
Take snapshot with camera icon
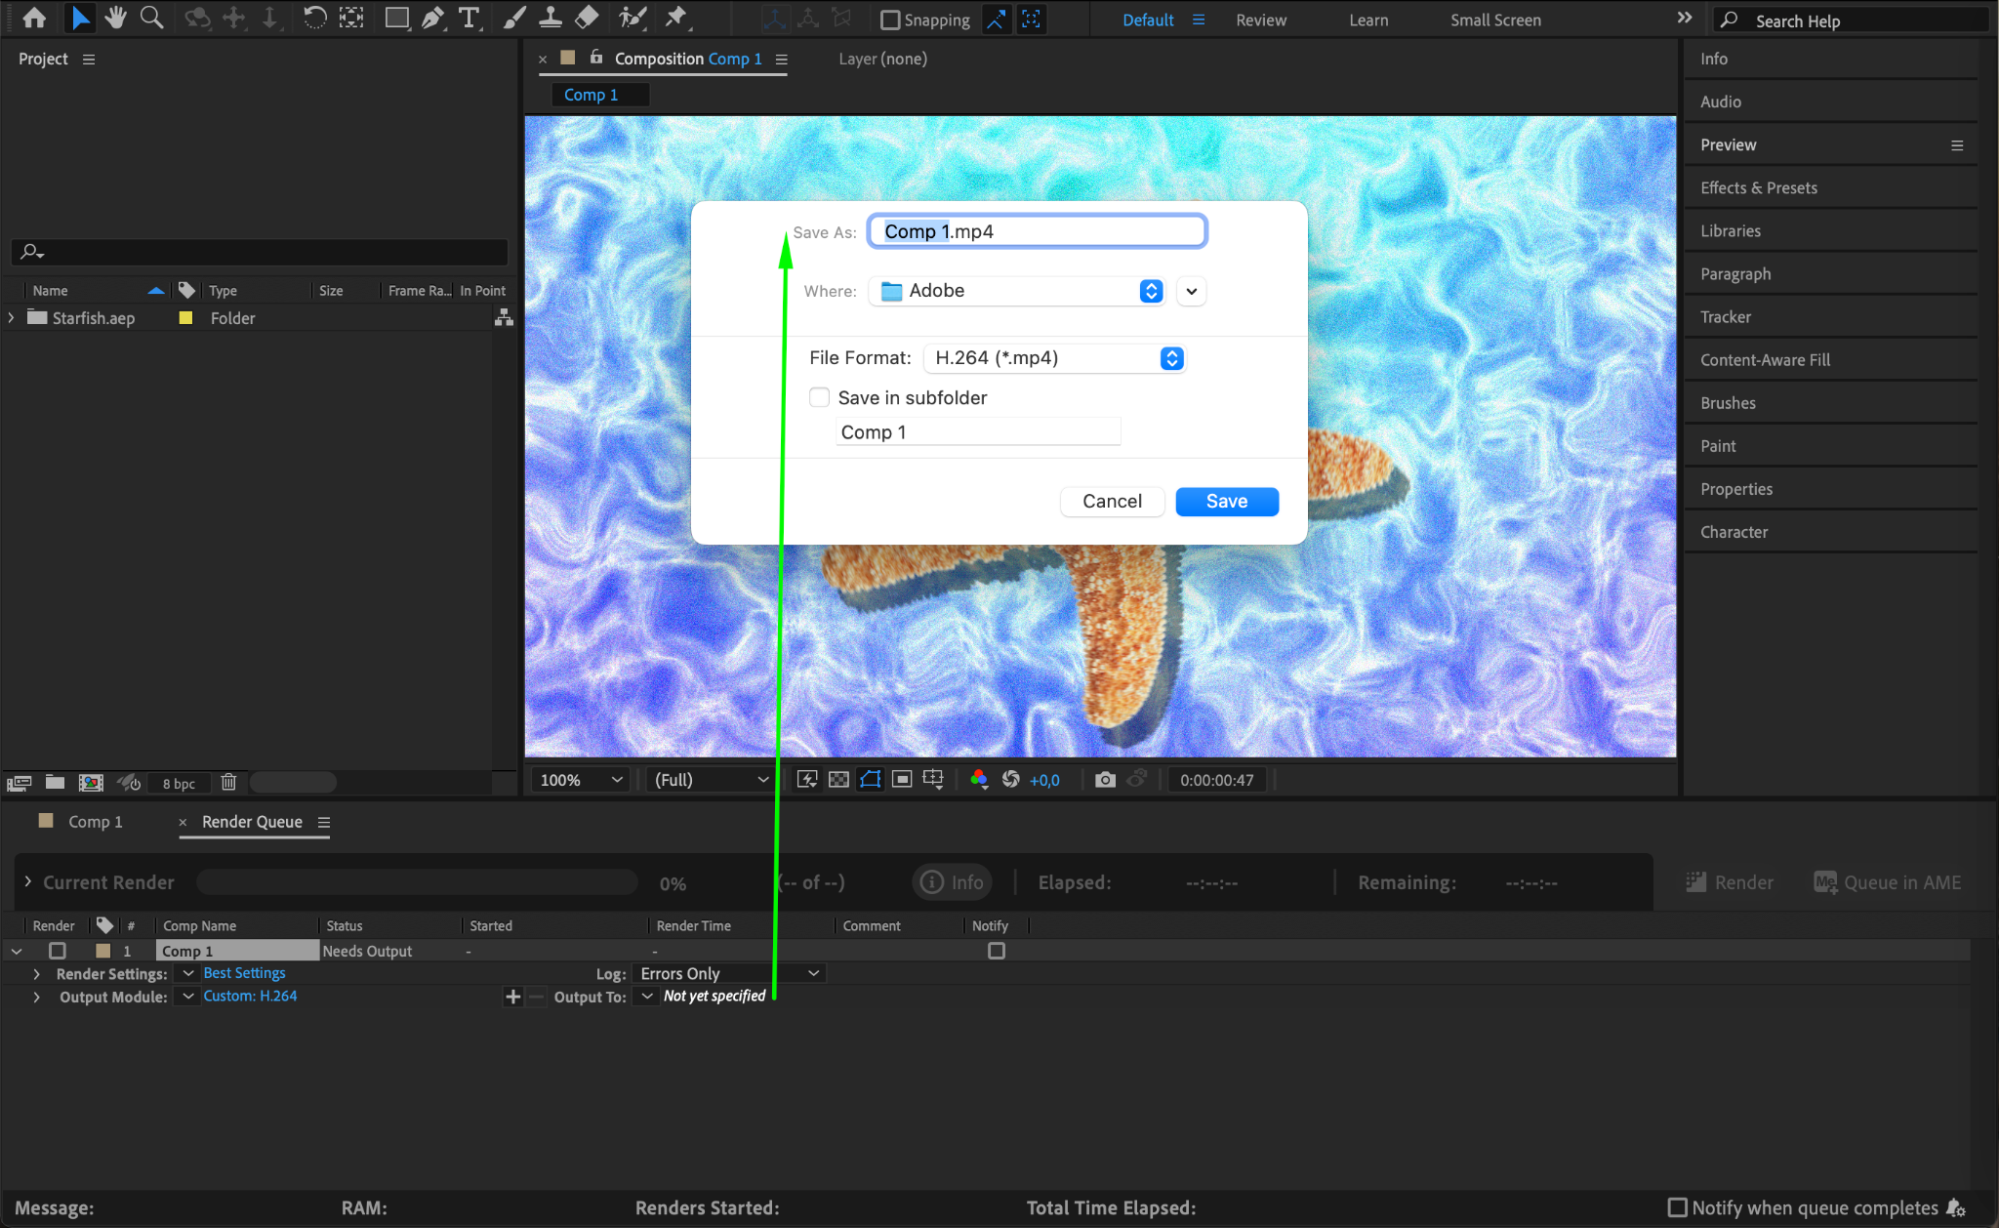pyautogui.click(x=1104, y=779)
